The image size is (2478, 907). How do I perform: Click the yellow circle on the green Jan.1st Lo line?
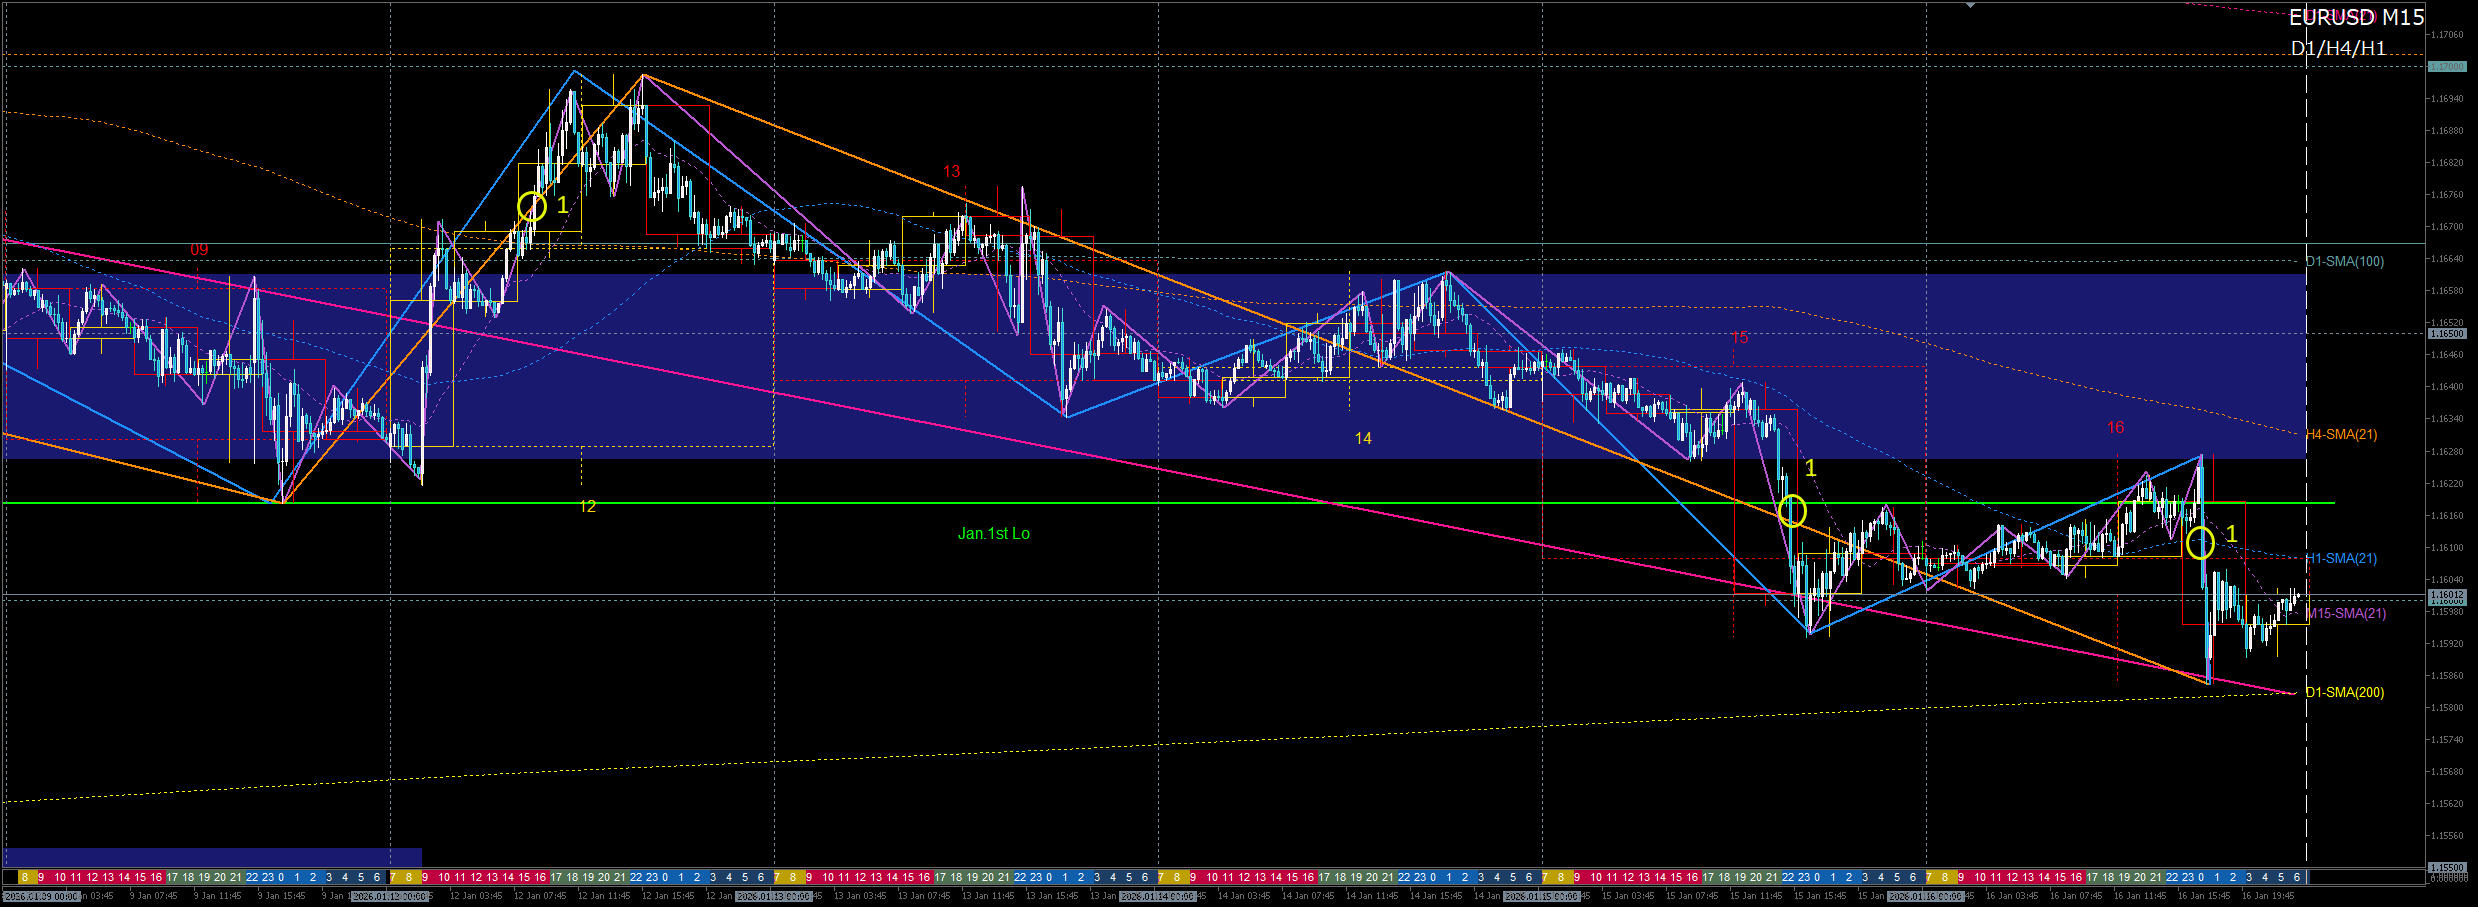1792,511
